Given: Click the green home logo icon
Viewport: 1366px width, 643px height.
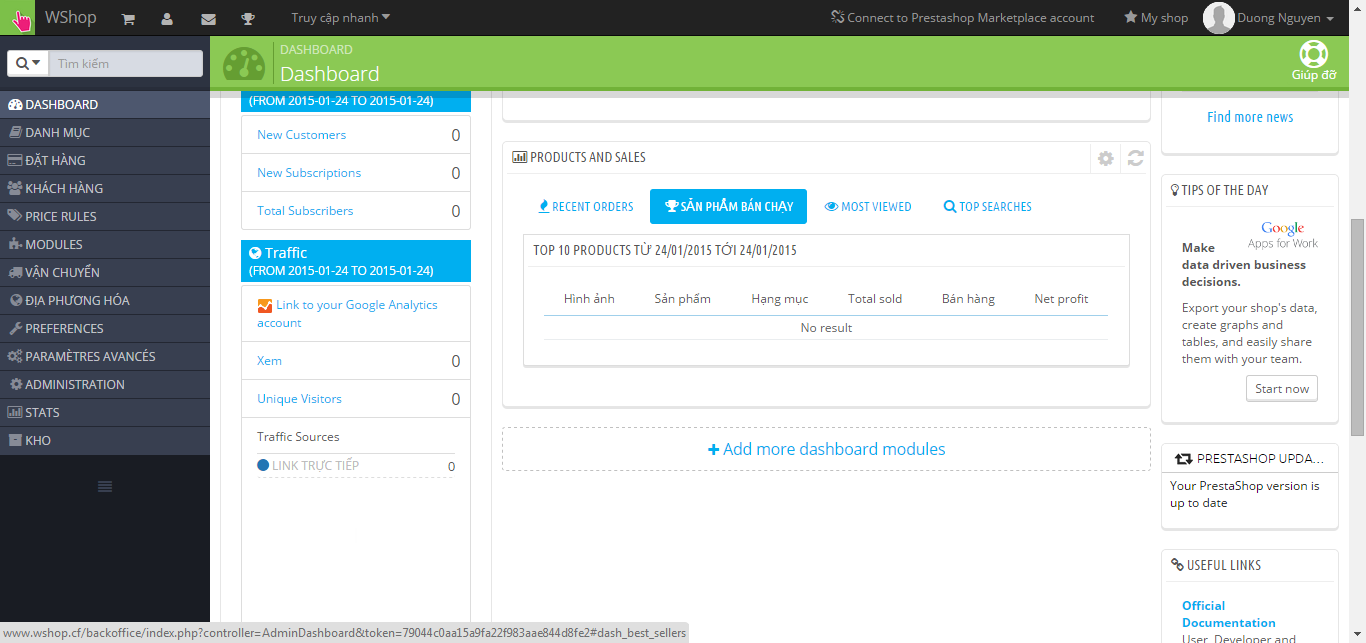Looking at the screenshot, I should click(x=18, y=18).
